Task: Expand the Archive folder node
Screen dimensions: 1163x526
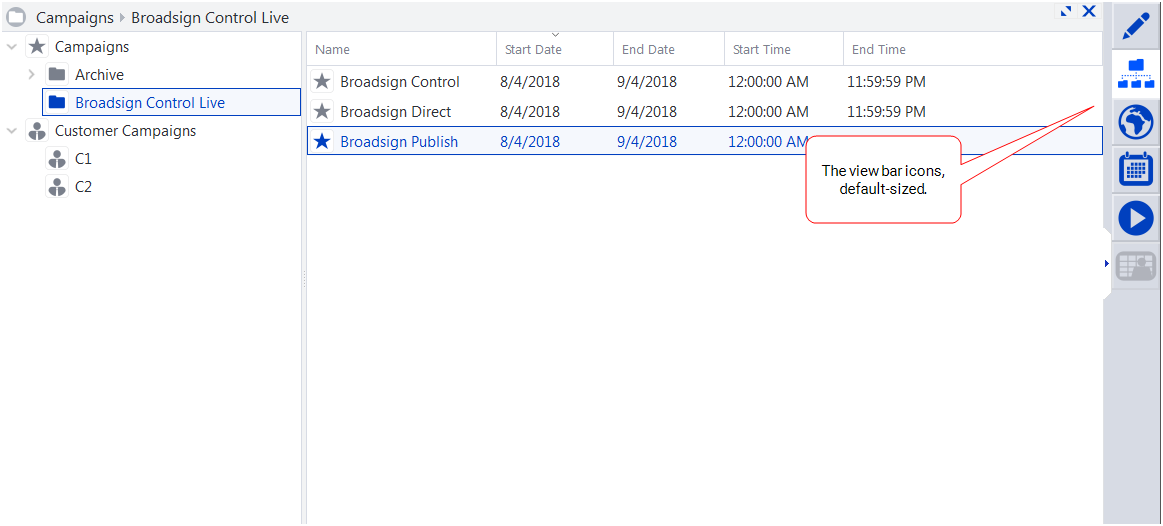Action: 31,74
